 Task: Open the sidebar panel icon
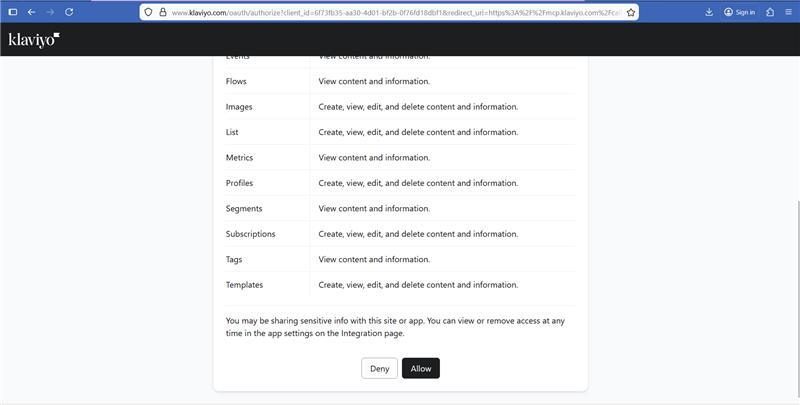[13, 12]
